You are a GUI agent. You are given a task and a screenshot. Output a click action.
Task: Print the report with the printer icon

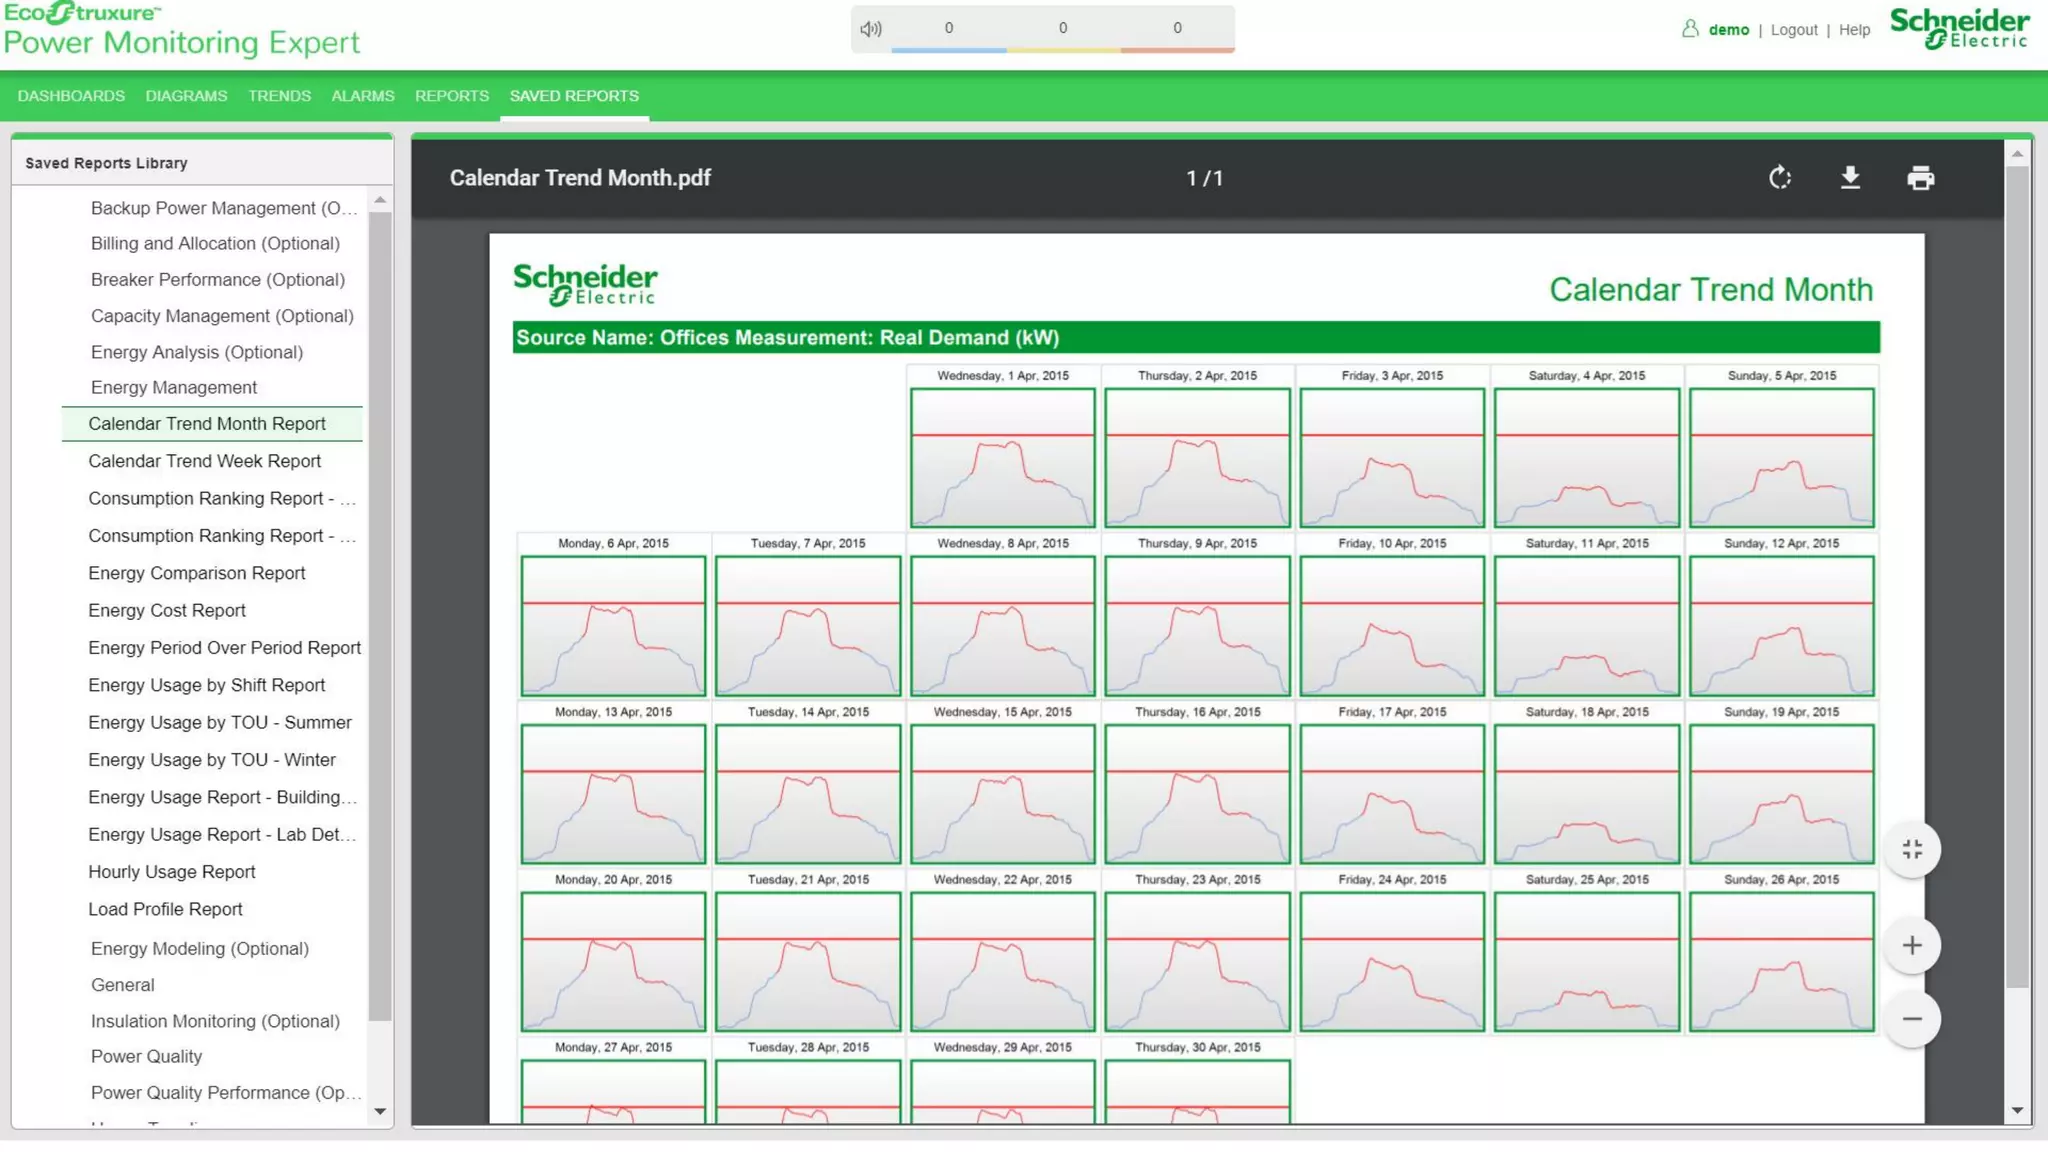pos(1920,178)
